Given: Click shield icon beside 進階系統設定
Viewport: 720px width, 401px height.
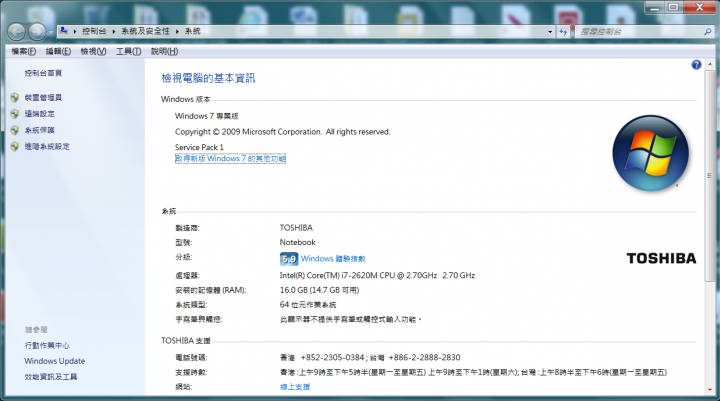Looking at the screenshot, I should click(15, 147).
